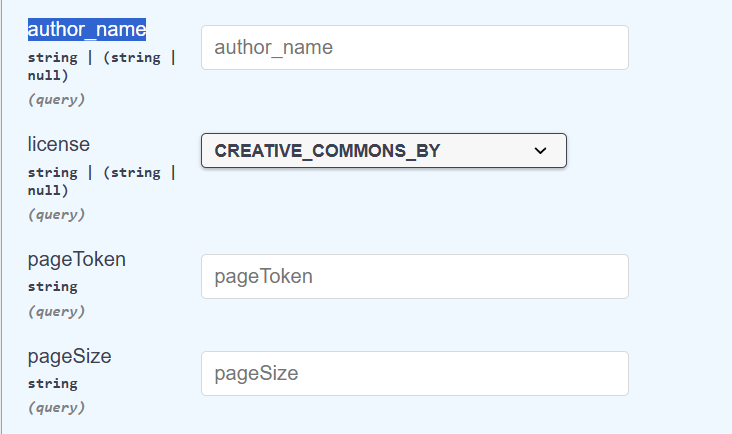732x434 pixels.
Task: Click the 'null)' text under license type
Action: pos(48,190)
